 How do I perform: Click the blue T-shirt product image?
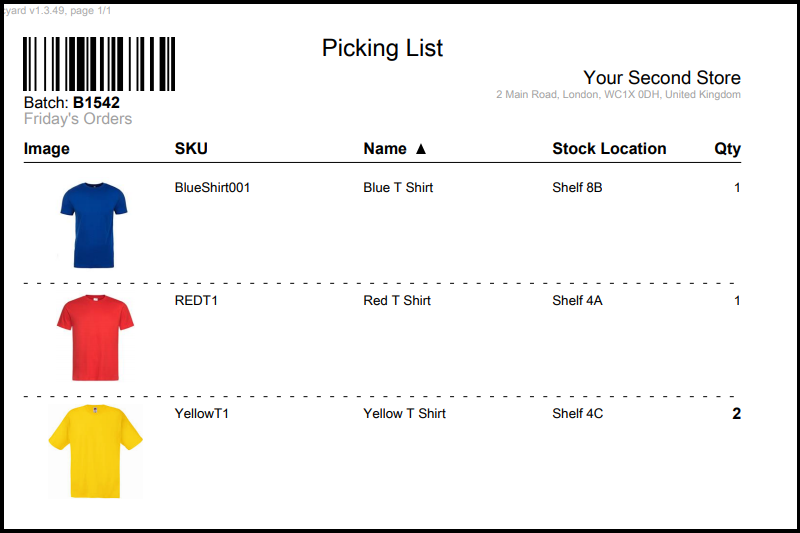(94, 224)
